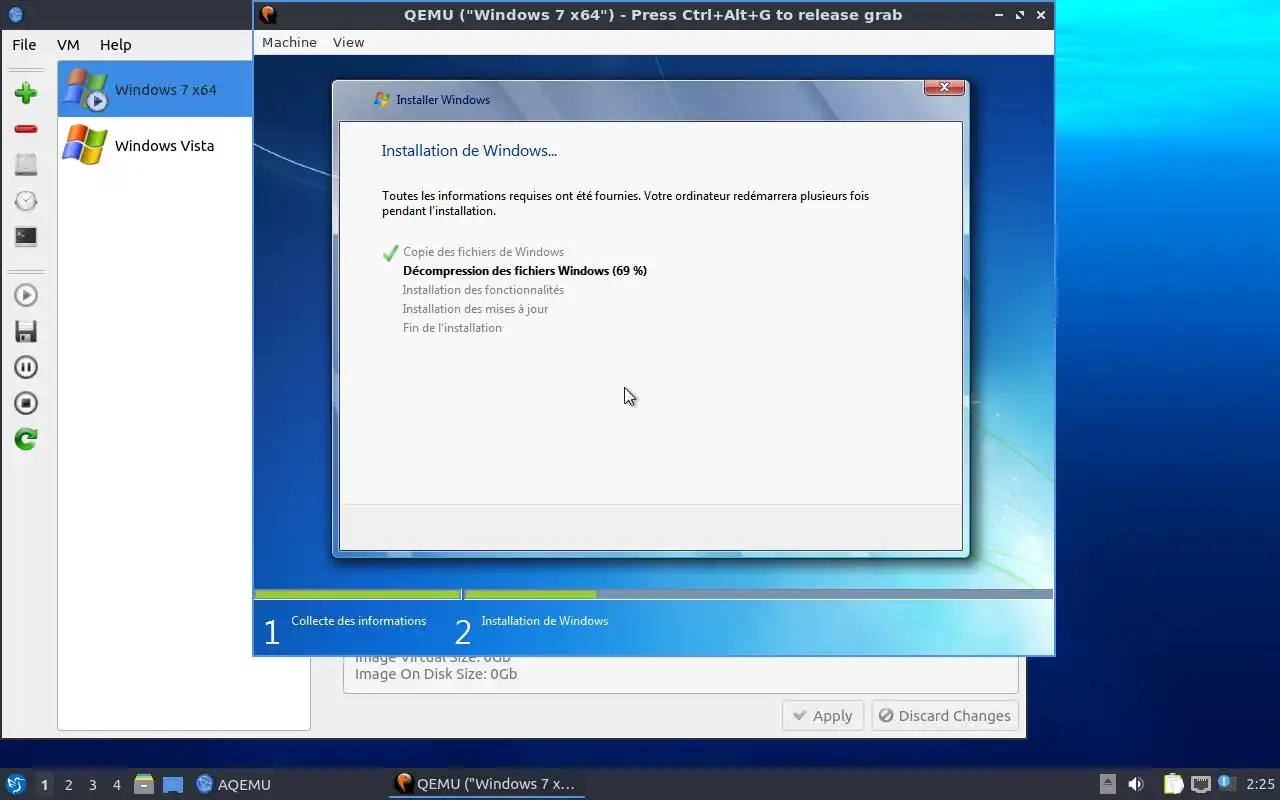
Task: Open the QEMU Machine menu
Action: [289, 42]
